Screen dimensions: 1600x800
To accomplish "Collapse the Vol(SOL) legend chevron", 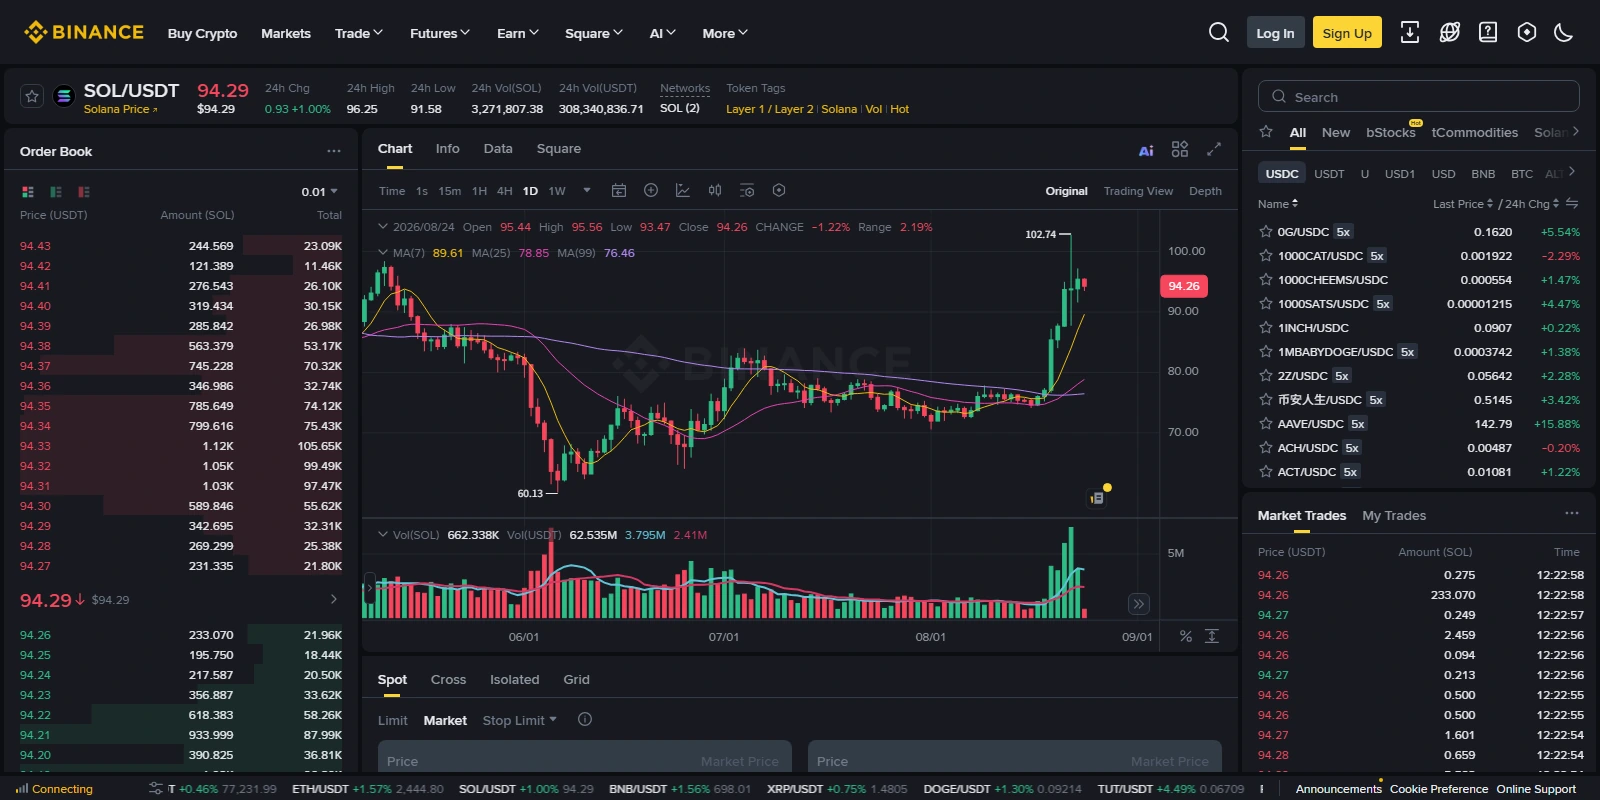I will [382, 534].
